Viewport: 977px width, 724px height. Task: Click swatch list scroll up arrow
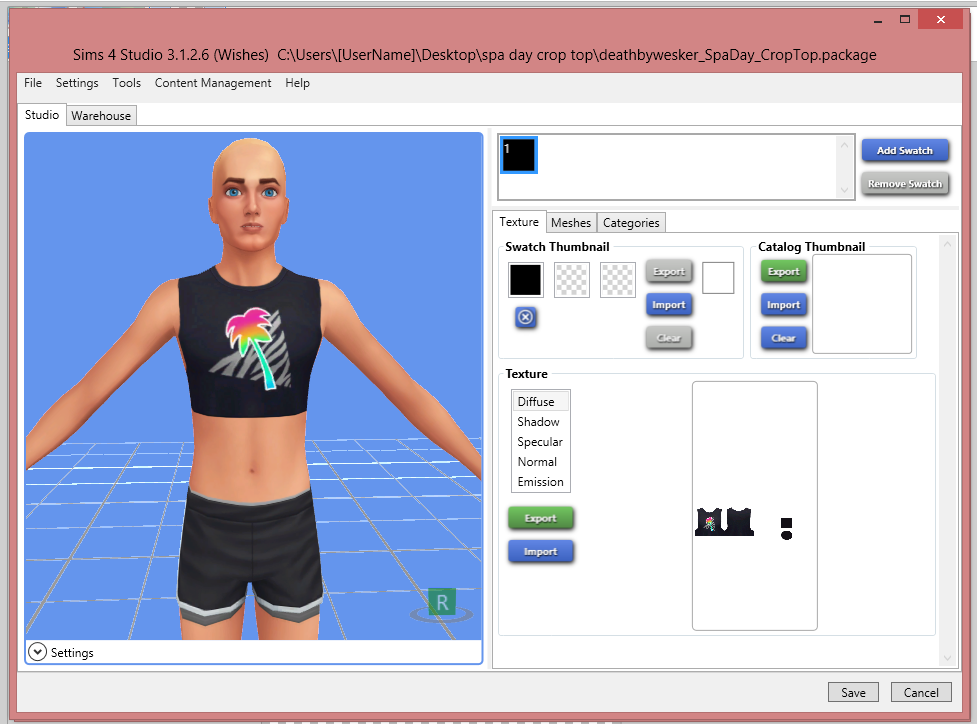pos(844,145)
